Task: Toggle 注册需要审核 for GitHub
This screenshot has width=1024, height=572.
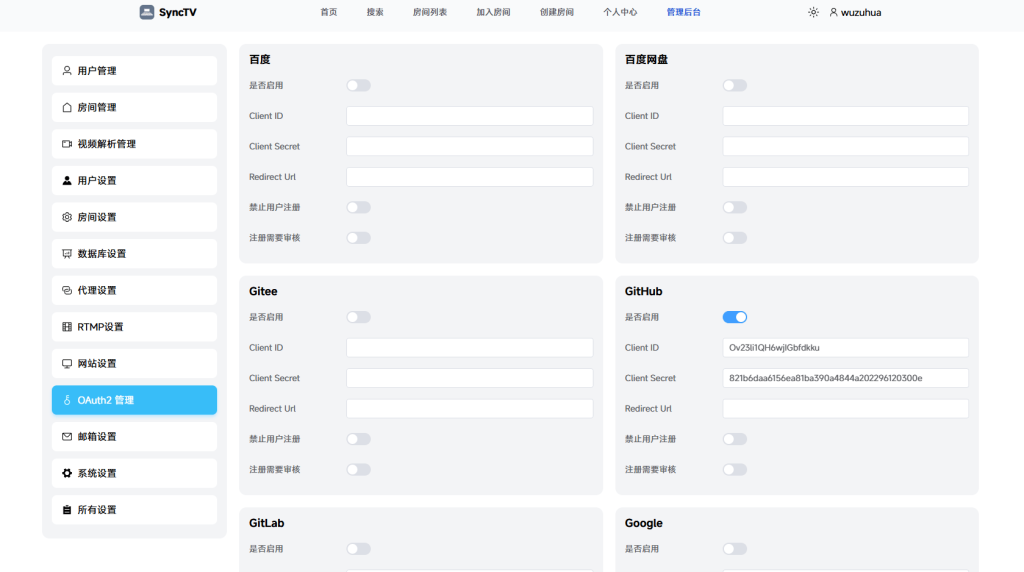Action: [x=735, y=469]
